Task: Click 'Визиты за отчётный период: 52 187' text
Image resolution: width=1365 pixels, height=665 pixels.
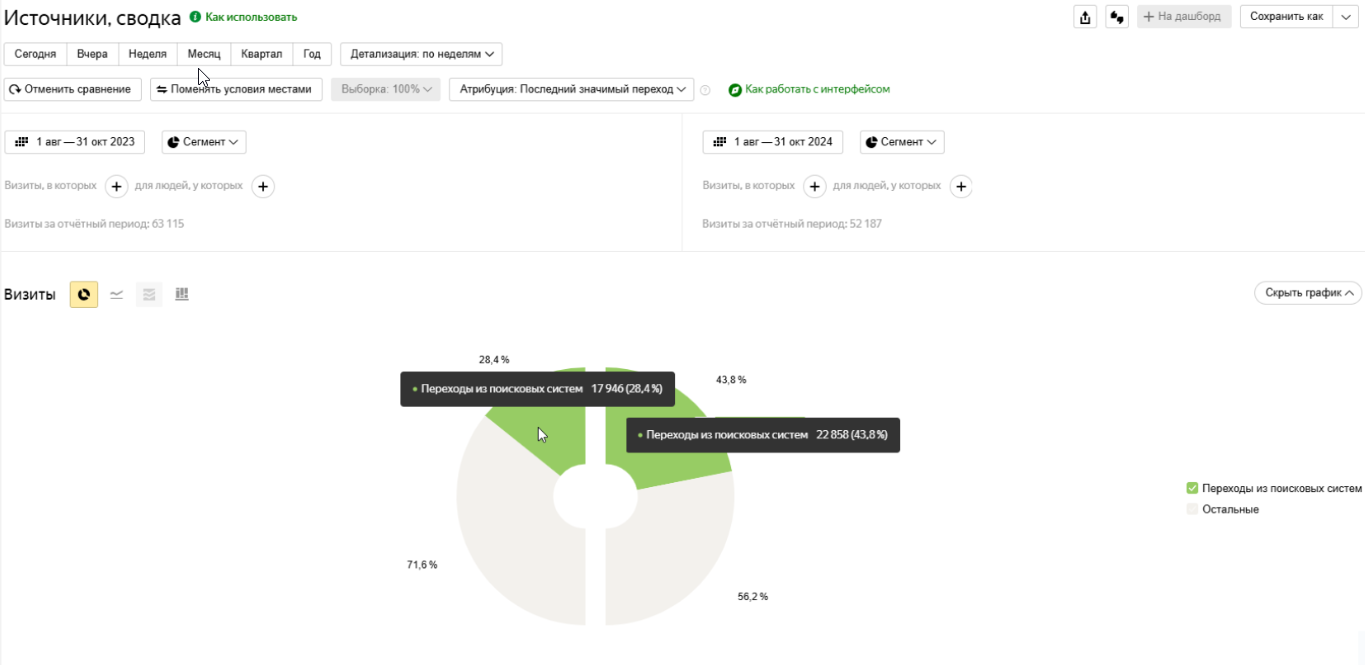Action: [792, 224]
